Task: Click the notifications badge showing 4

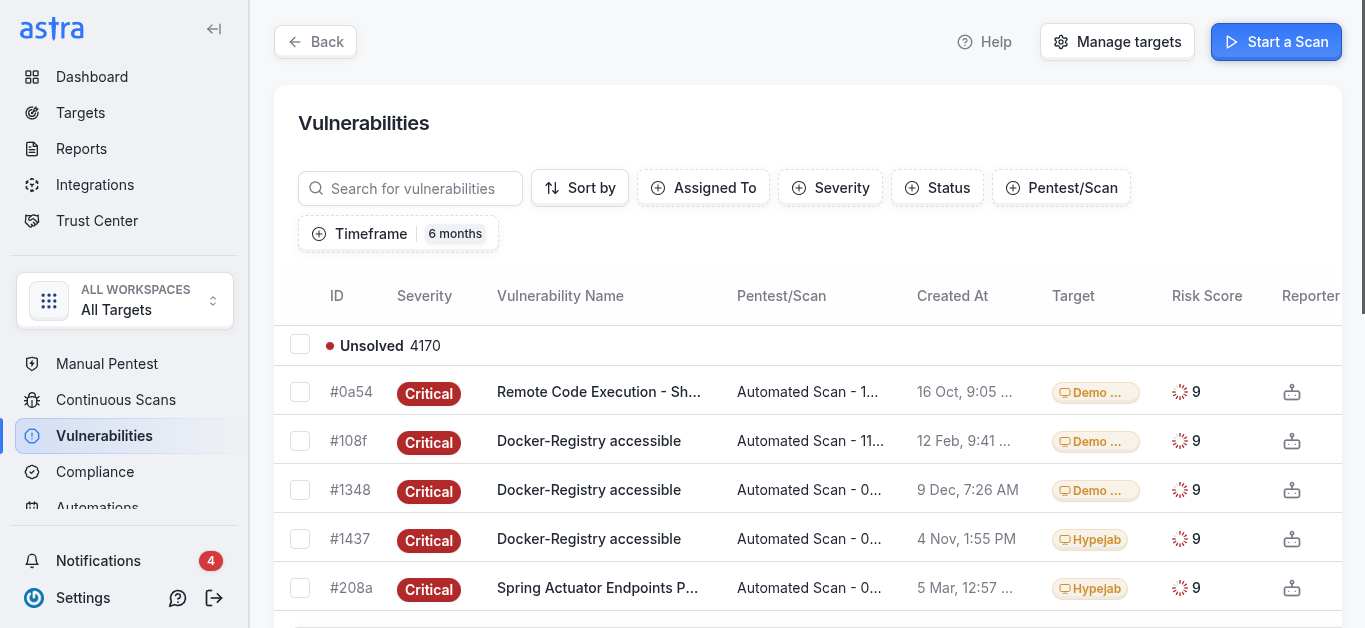Action: point(210,561)
